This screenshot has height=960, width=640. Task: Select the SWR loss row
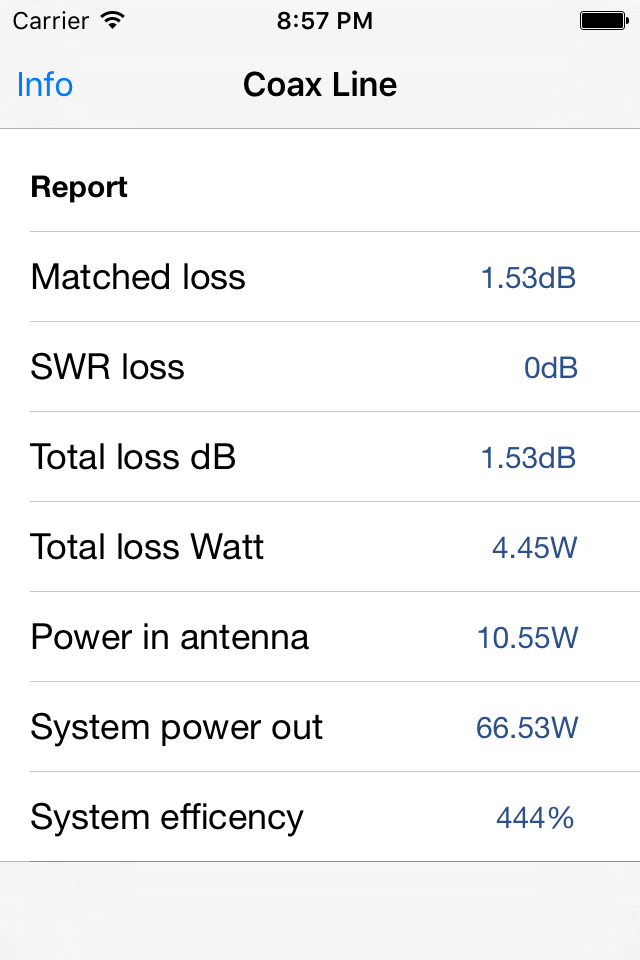(x=320, y=367)
